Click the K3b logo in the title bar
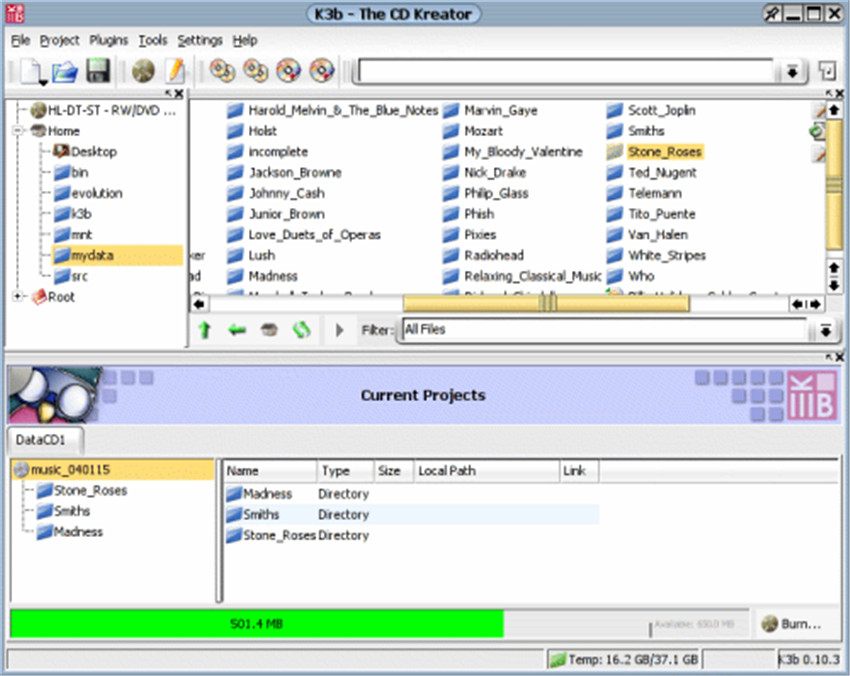Image resolution: width=850 pixels, height=676 pixels. click(16, 13)
